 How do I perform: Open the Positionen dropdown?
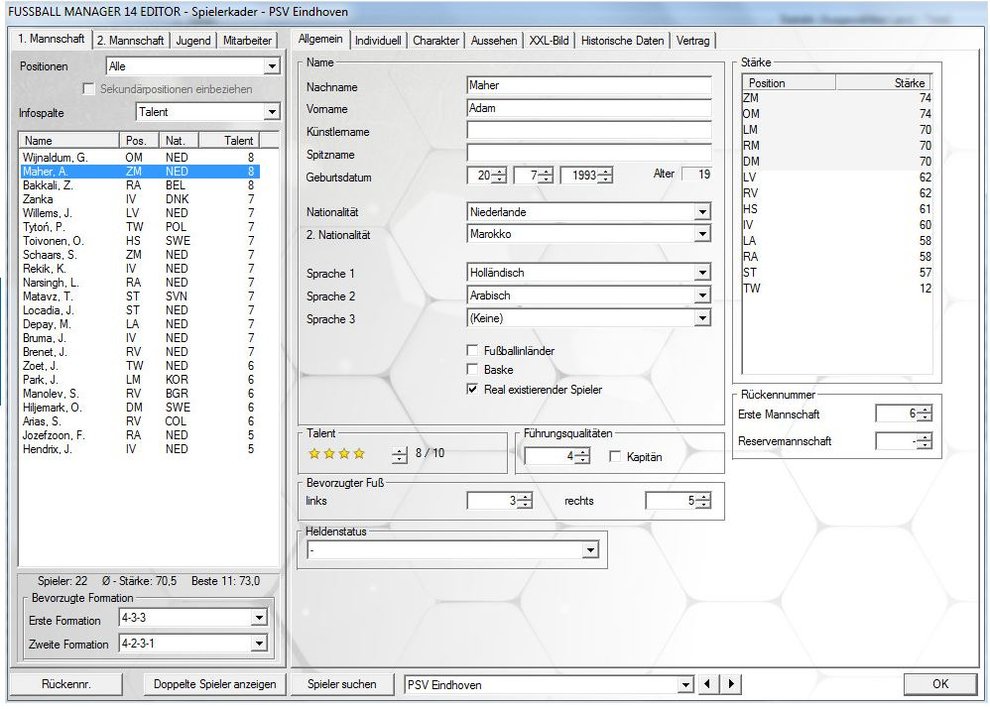click(272, 66)
